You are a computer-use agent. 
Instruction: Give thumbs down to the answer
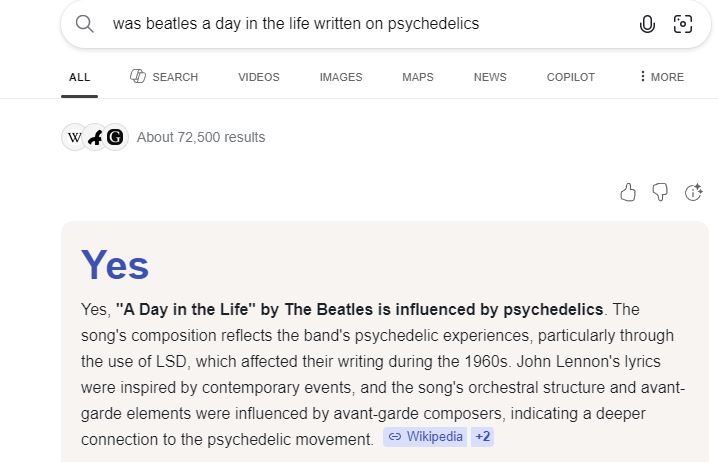pyautogui.click(x=660, y=192)
